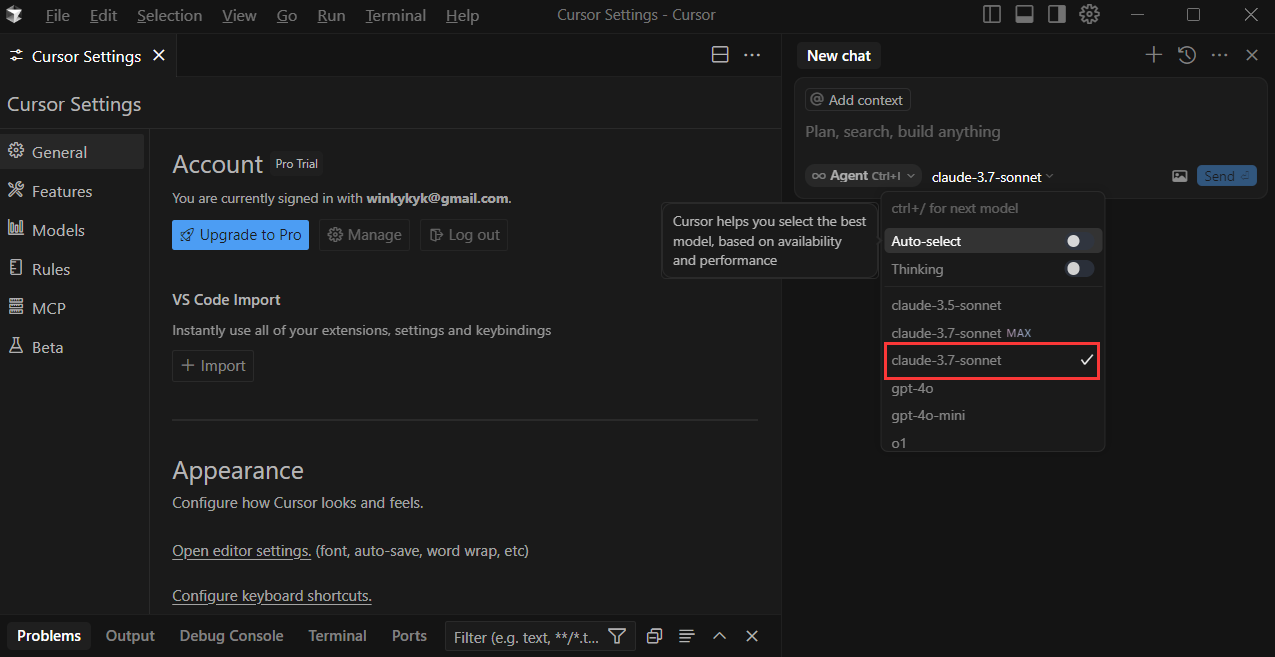Maximize bottom panel chevron up
The height and width of the screenshot is (657, 1275).
[x=719, y=636]
